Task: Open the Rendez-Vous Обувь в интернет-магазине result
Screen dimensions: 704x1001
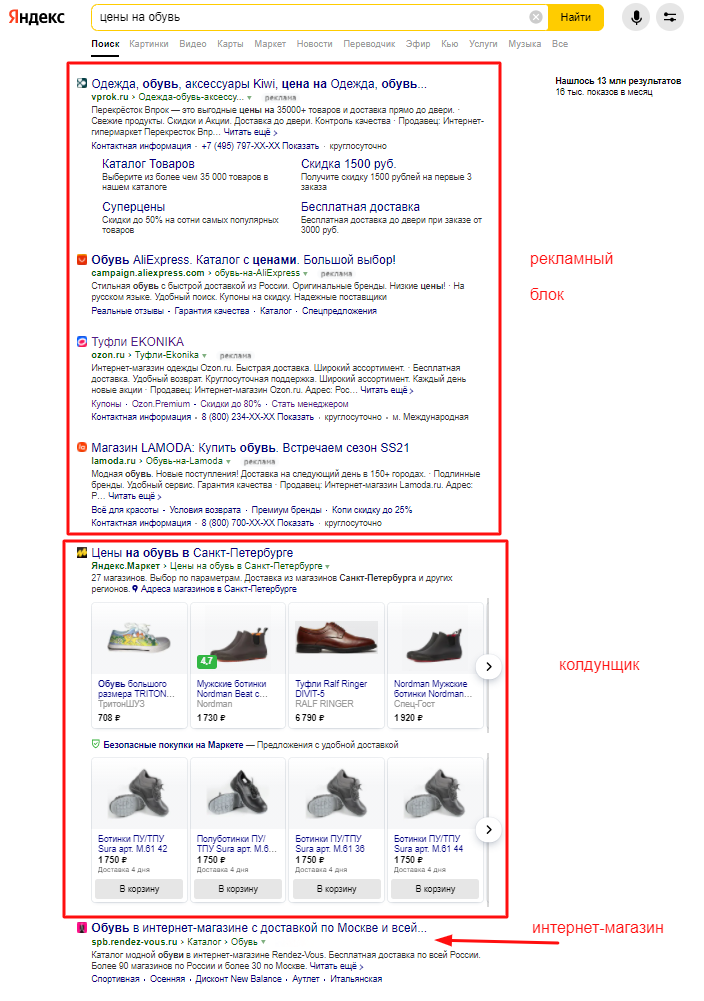Action: tap(259, 928)
